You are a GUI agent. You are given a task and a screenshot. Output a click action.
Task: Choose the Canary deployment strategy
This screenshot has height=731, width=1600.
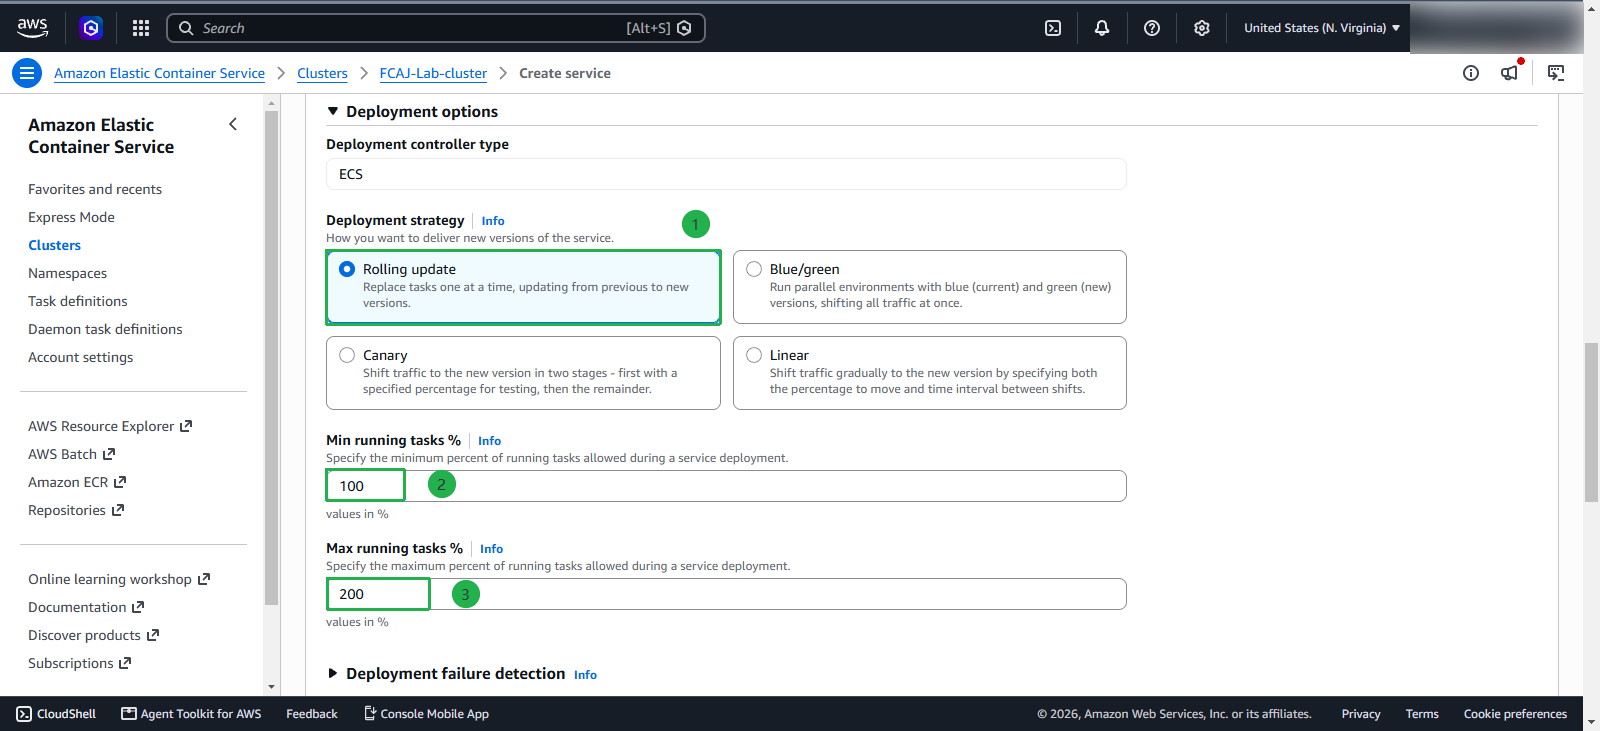tap(523, 373)
